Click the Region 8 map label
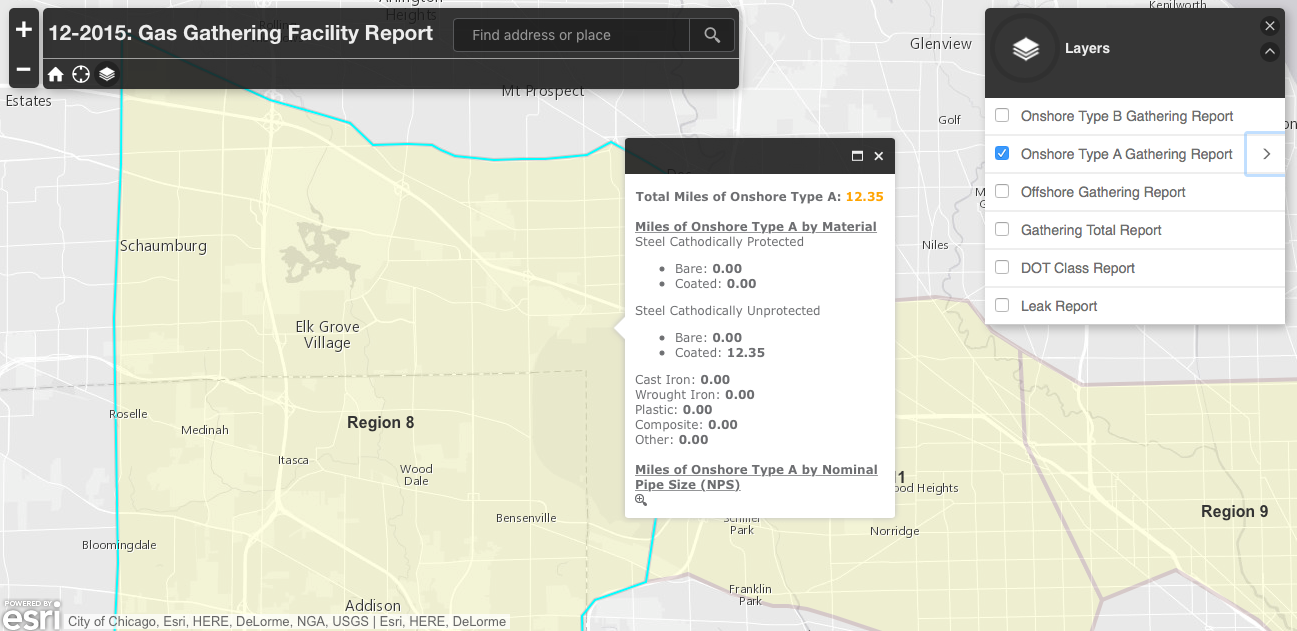Screen dimensions: 1297x631 (x=380, y=423)
